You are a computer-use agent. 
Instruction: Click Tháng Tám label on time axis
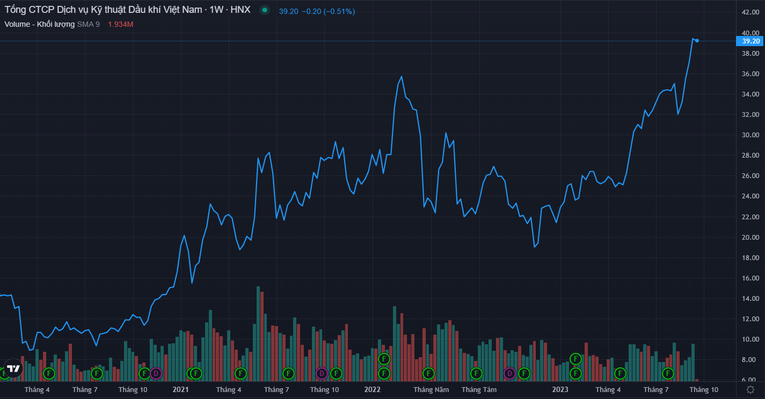pos(479,389)
